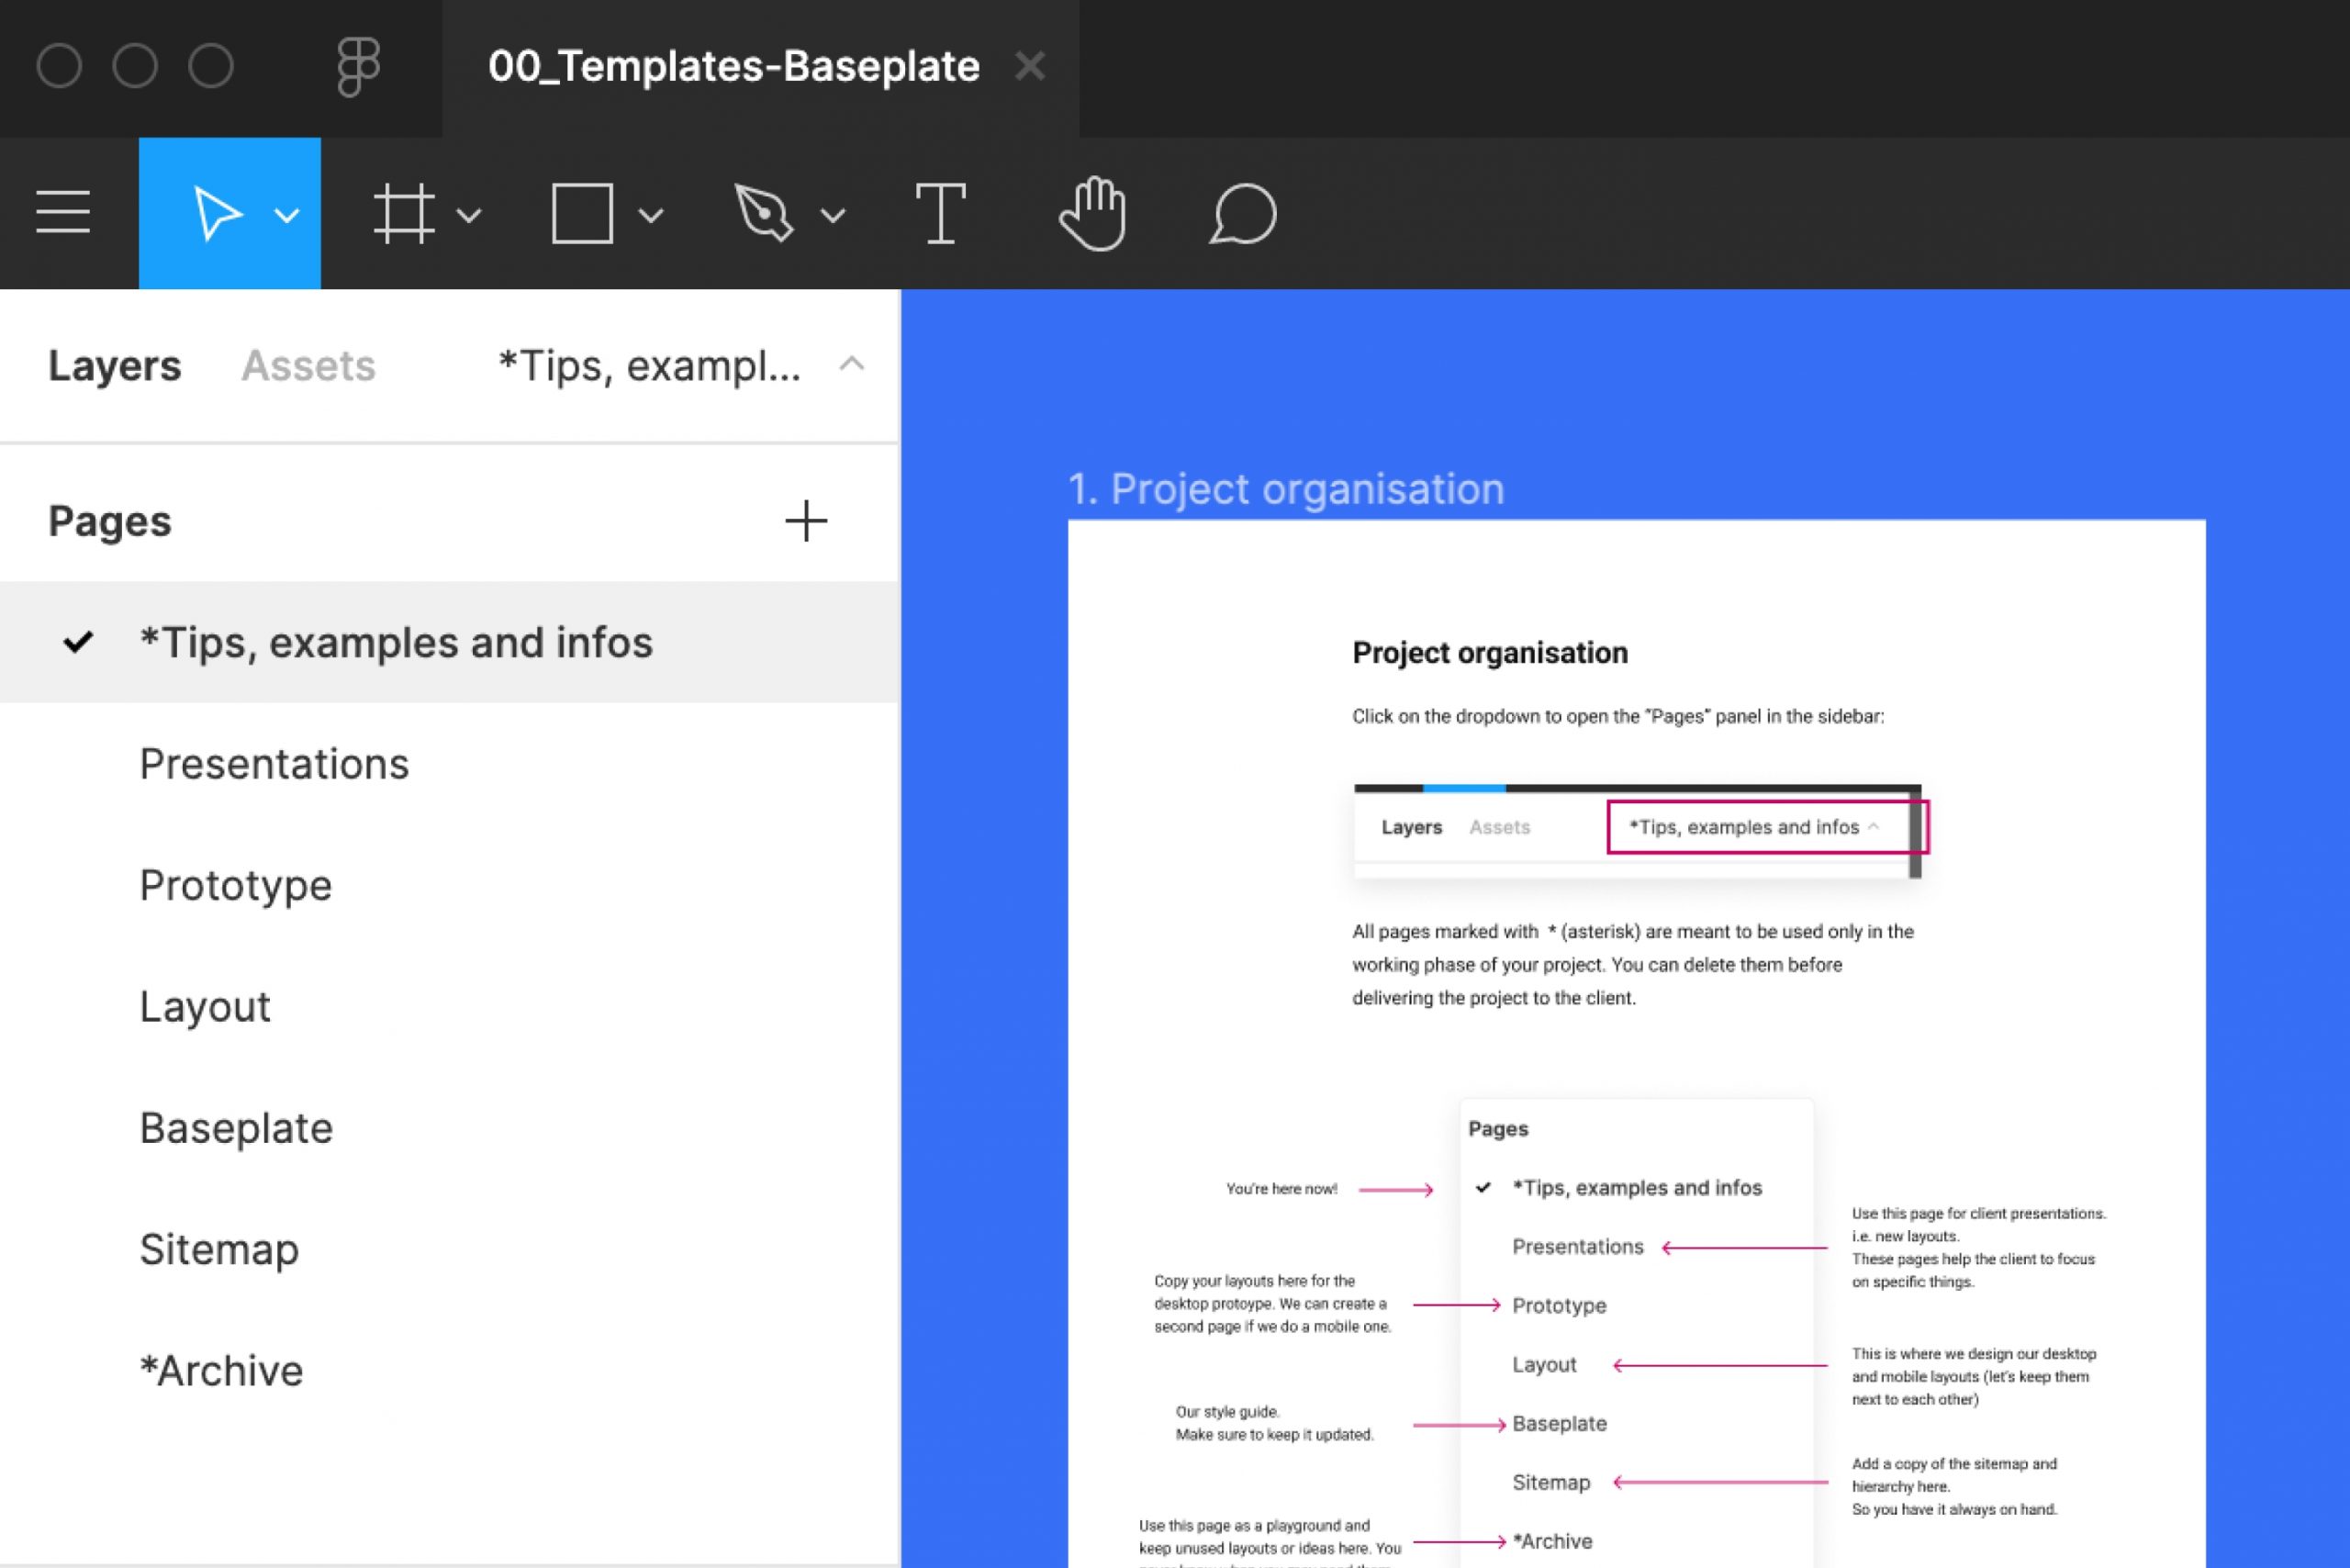Viewport: 2350px width, 1568px height.
Task: Open the Prototype page
Action: 450,885
